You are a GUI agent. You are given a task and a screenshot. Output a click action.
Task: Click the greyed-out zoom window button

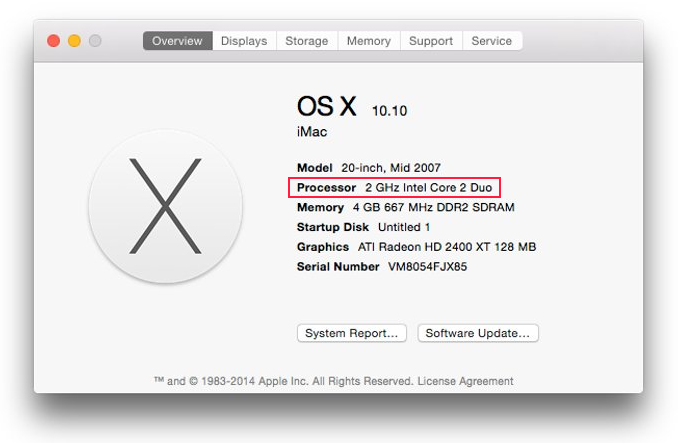click(95, 41)
